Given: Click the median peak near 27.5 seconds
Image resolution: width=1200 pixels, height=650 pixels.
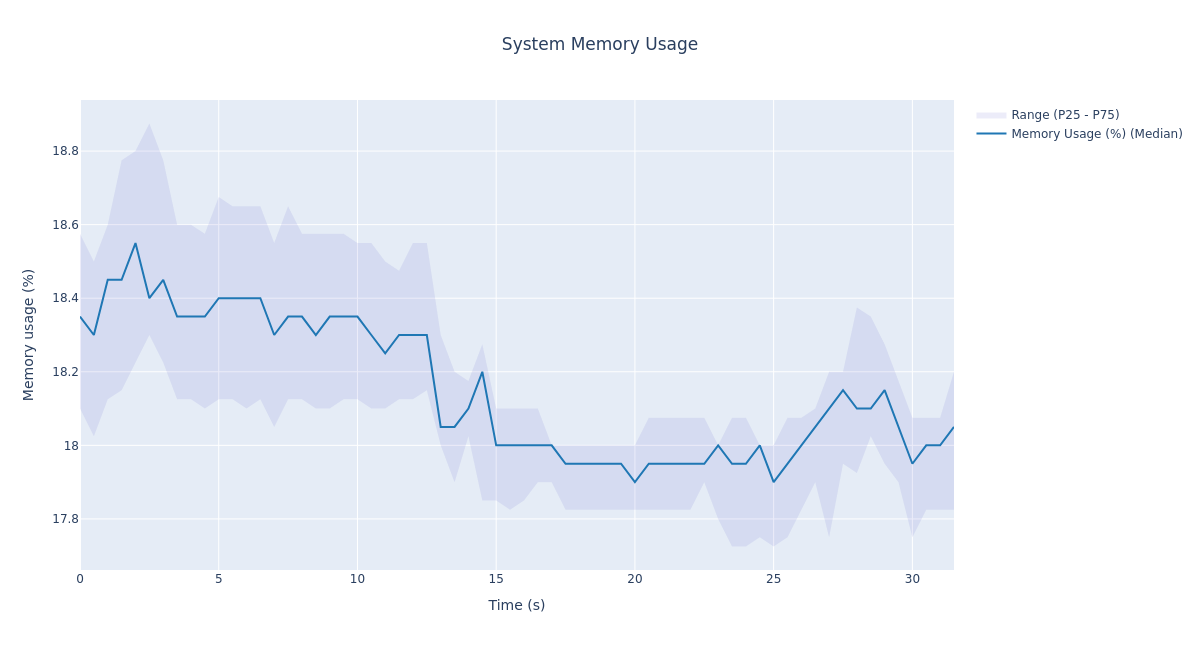Looking at the screenshot, I should pyautogui.click(x=843, y=390).
